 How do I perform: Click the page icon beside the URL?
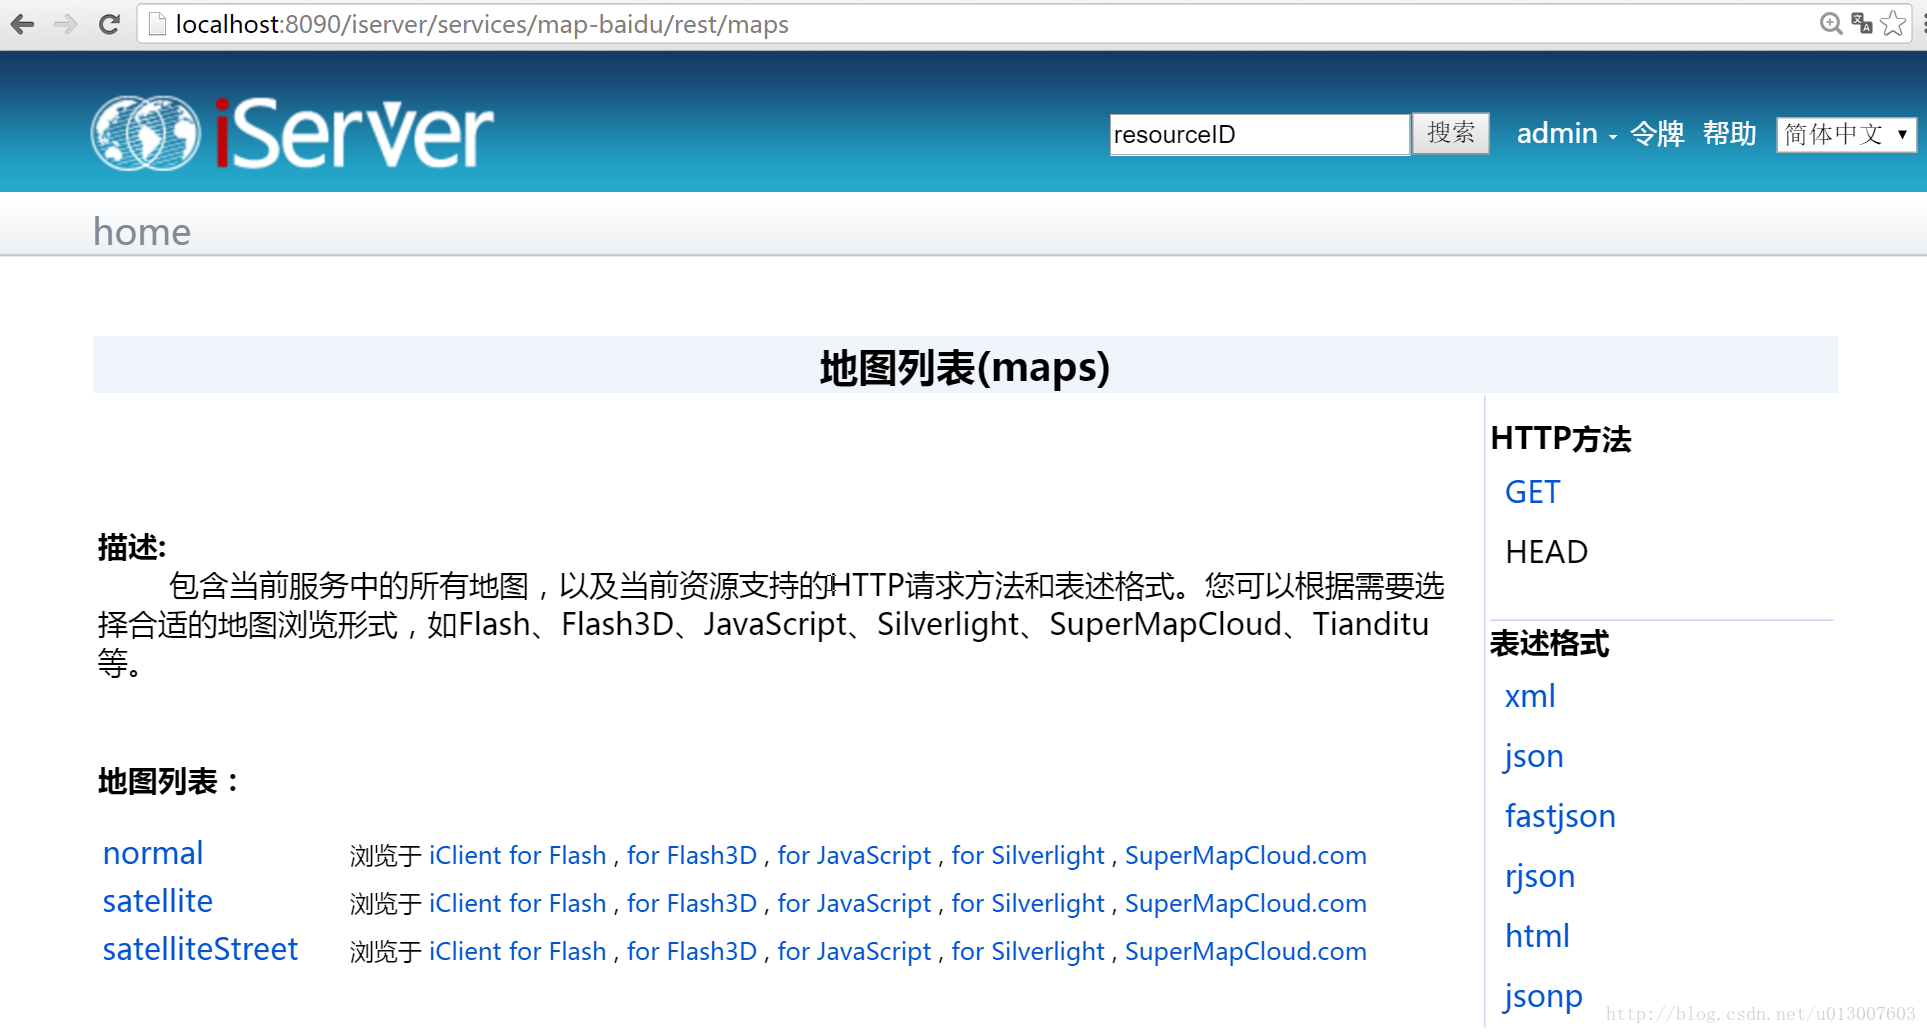pos(157,24)
